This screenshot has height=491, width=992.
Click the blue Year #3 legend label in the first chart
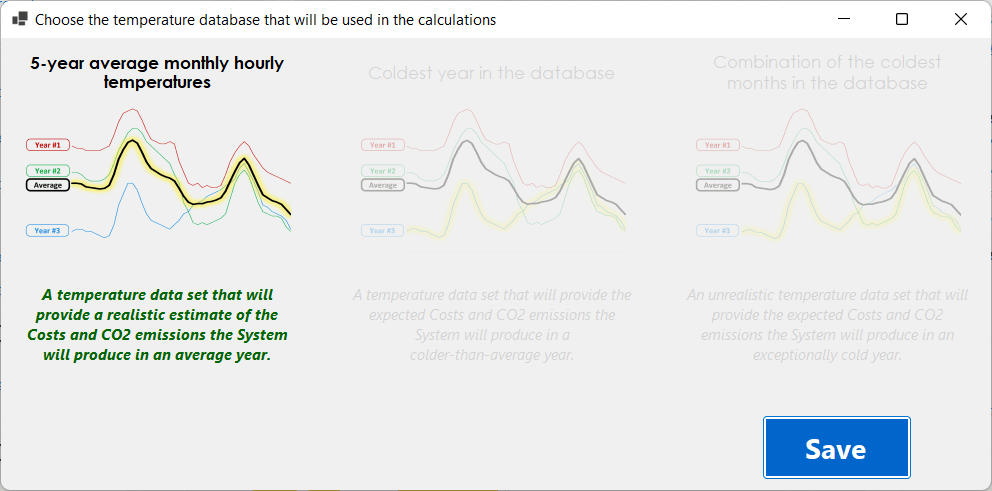point(48,231)
